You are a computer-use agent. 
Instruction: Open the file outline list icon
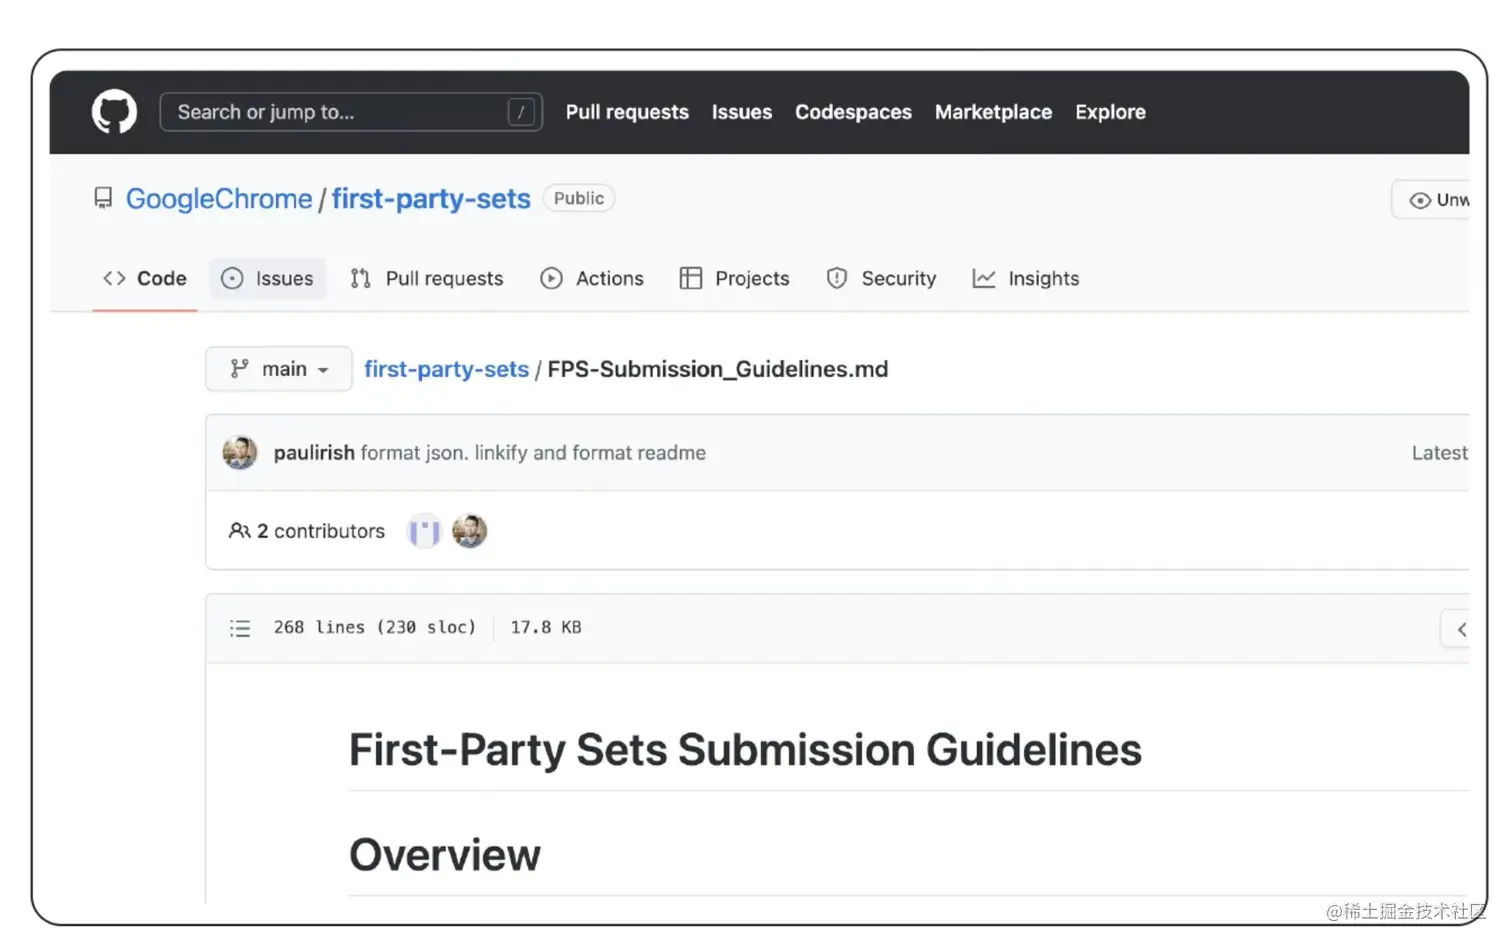coord(240,628)
